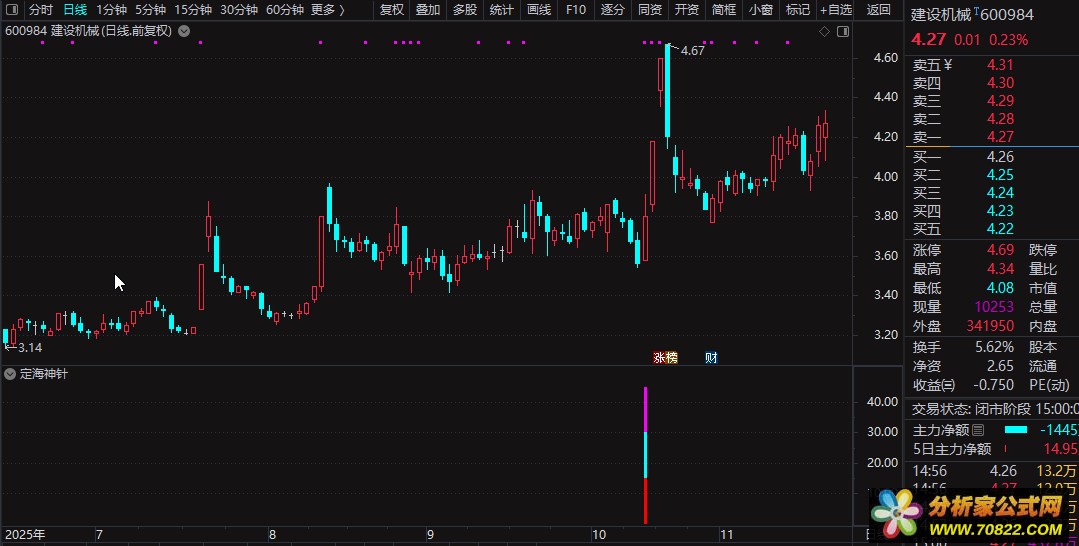
Task: Click the 2025年 date axis label
Action: 25,535
